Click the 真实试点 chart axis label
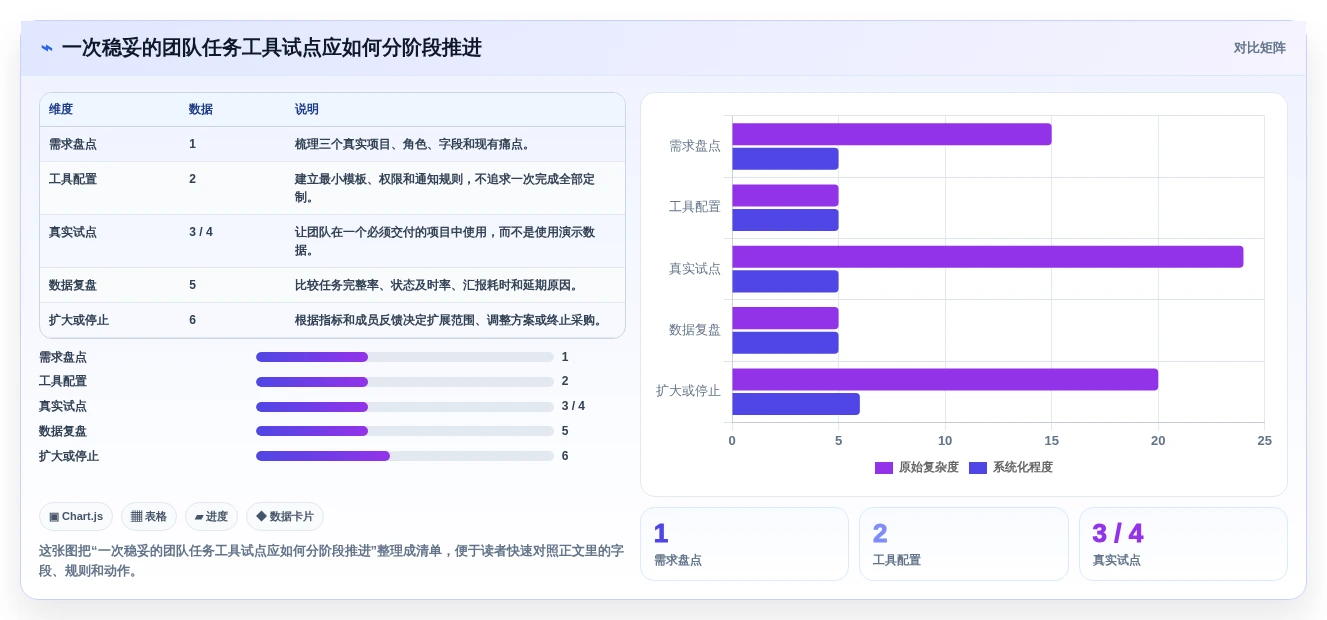This screenshot has height=620, width=1327. click(x=695, y=268)
